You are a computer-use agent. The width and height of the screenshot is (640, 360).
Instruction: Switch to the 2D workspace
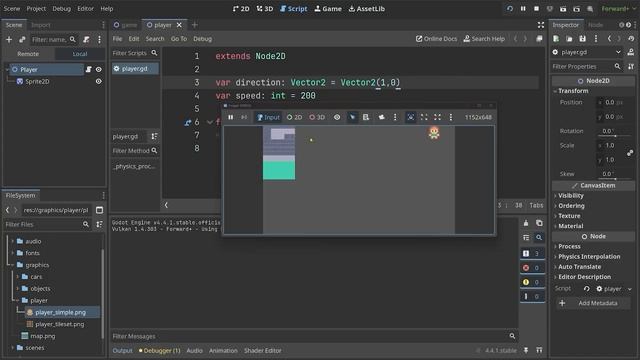pos(241,9)
